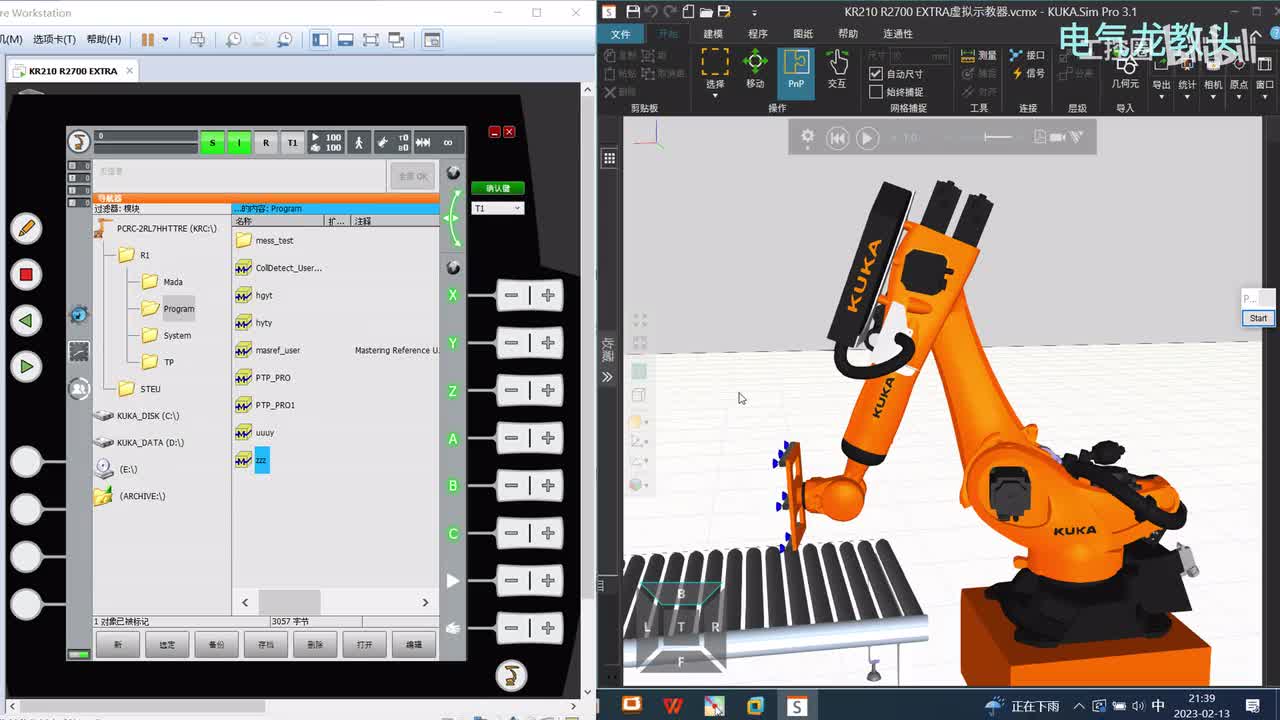Select the 移动 (Move) tool in KUKA.Sim
Screen dimensions: 1280x720
[755, 69]
